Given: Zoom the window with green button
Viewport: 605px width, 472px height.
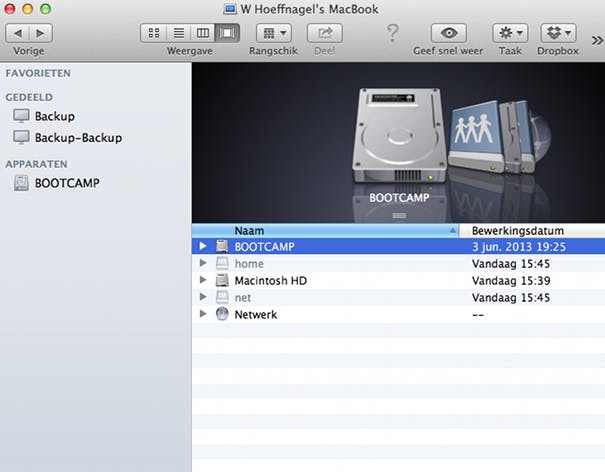Looking at the screenshot, I should pyautogui.click(x=46, y=9).
